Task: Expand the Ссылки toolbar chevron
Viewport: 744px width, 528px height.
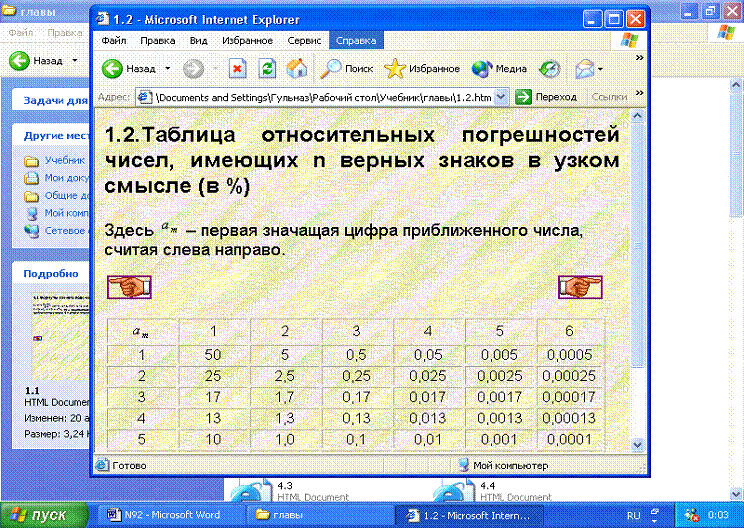Action: point(636,97)
